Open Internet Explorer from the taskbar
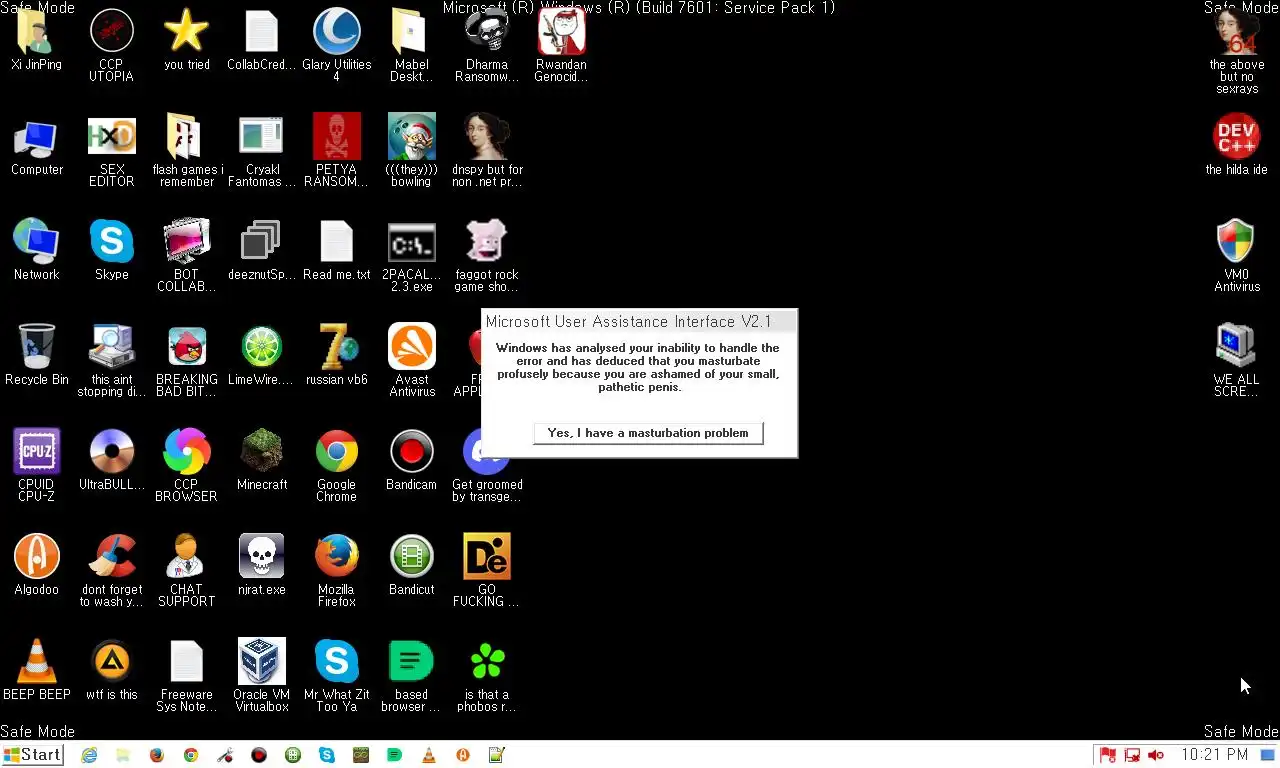The height and width of the screenshot is (768, 1280). pyautogui.click(x=89, y=755)
